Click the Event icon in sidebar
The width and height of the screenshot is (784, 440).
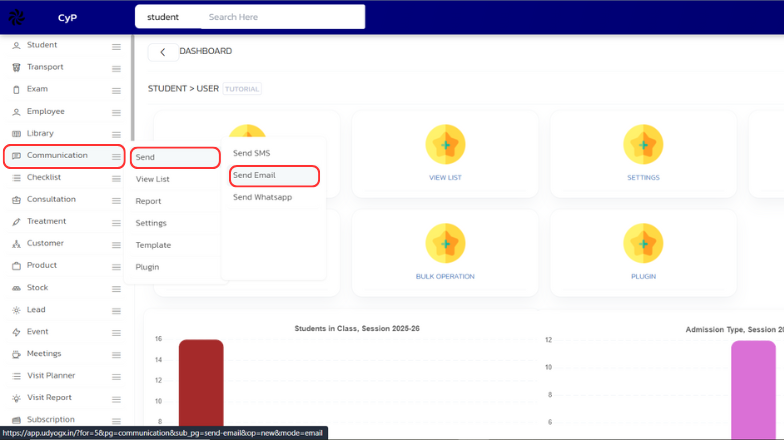pos(16,332)
